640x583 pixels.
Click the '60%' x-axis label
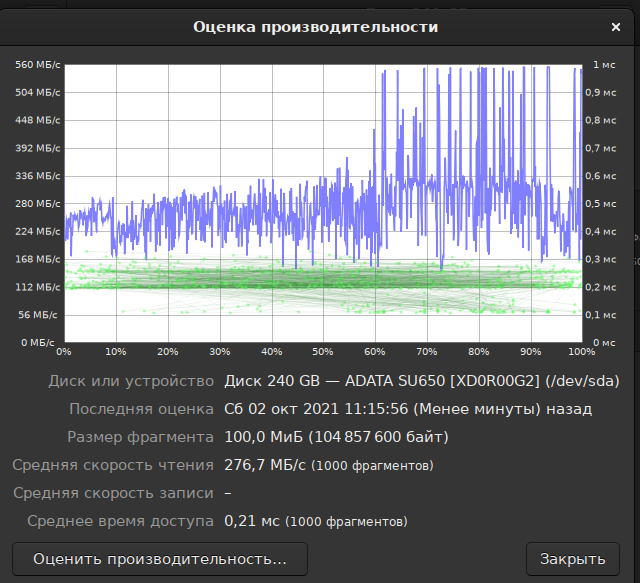tap(375, 352)
